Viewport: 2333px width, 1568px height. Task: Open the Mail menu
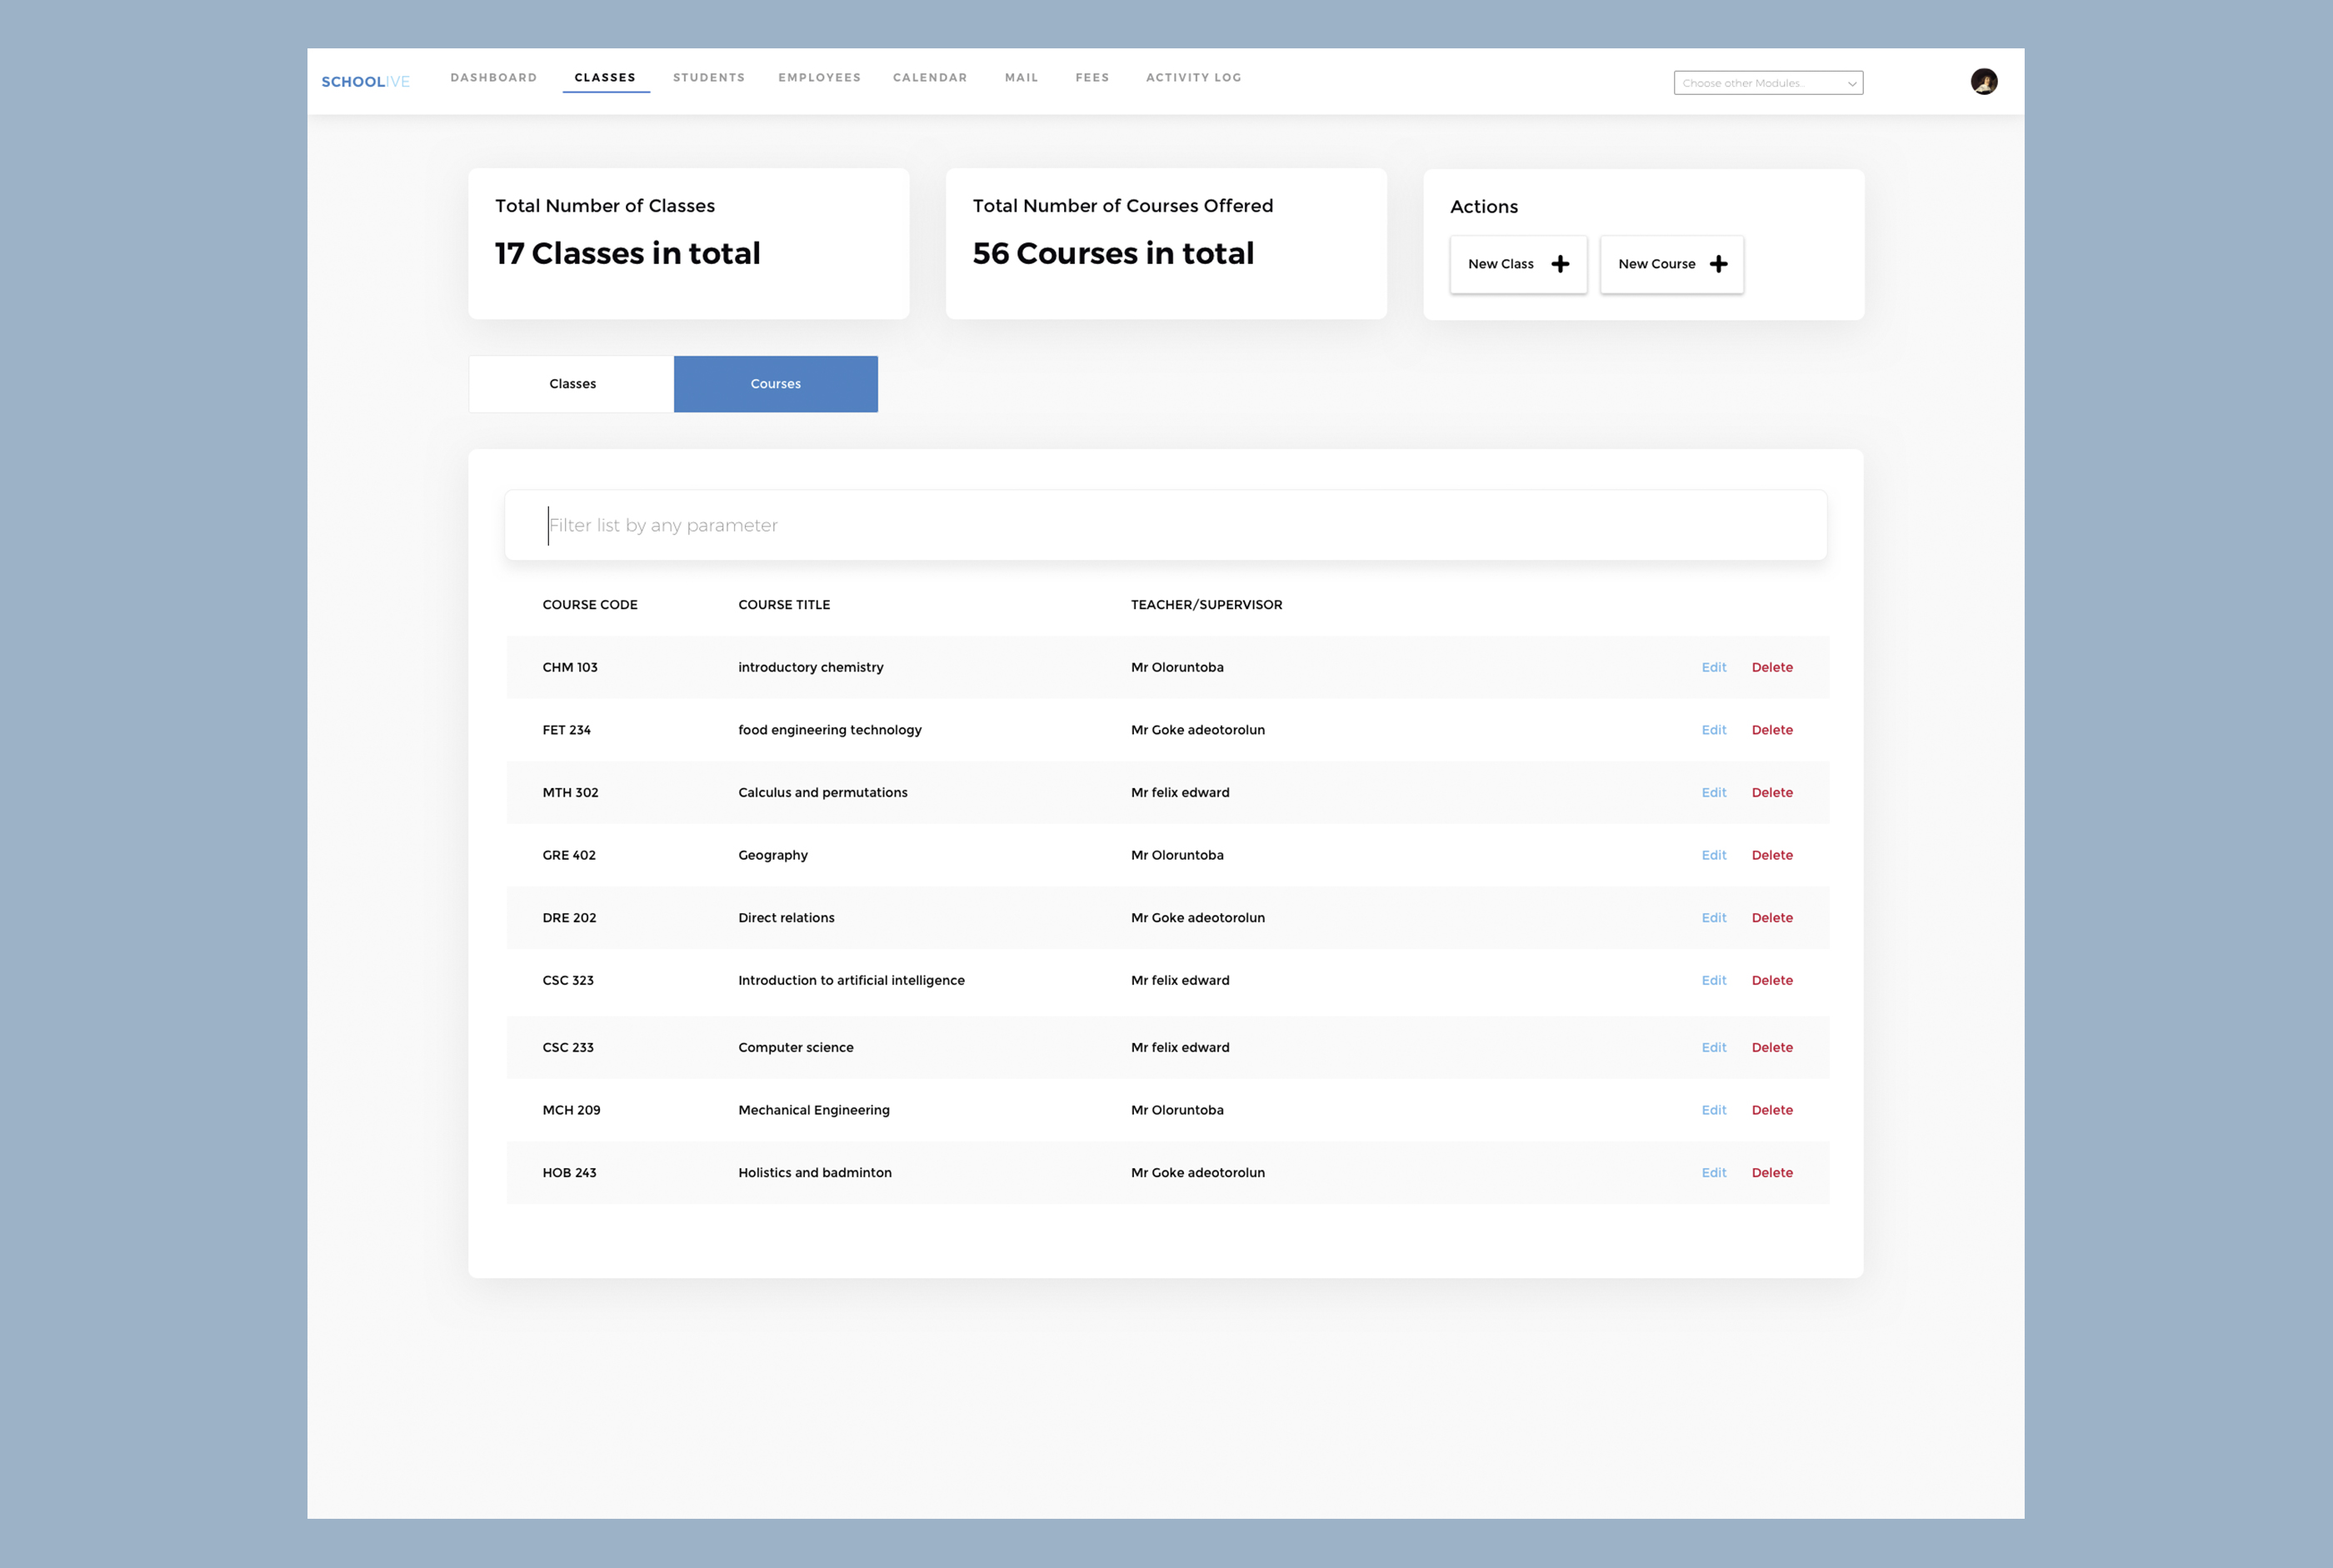coord(1021,78)
